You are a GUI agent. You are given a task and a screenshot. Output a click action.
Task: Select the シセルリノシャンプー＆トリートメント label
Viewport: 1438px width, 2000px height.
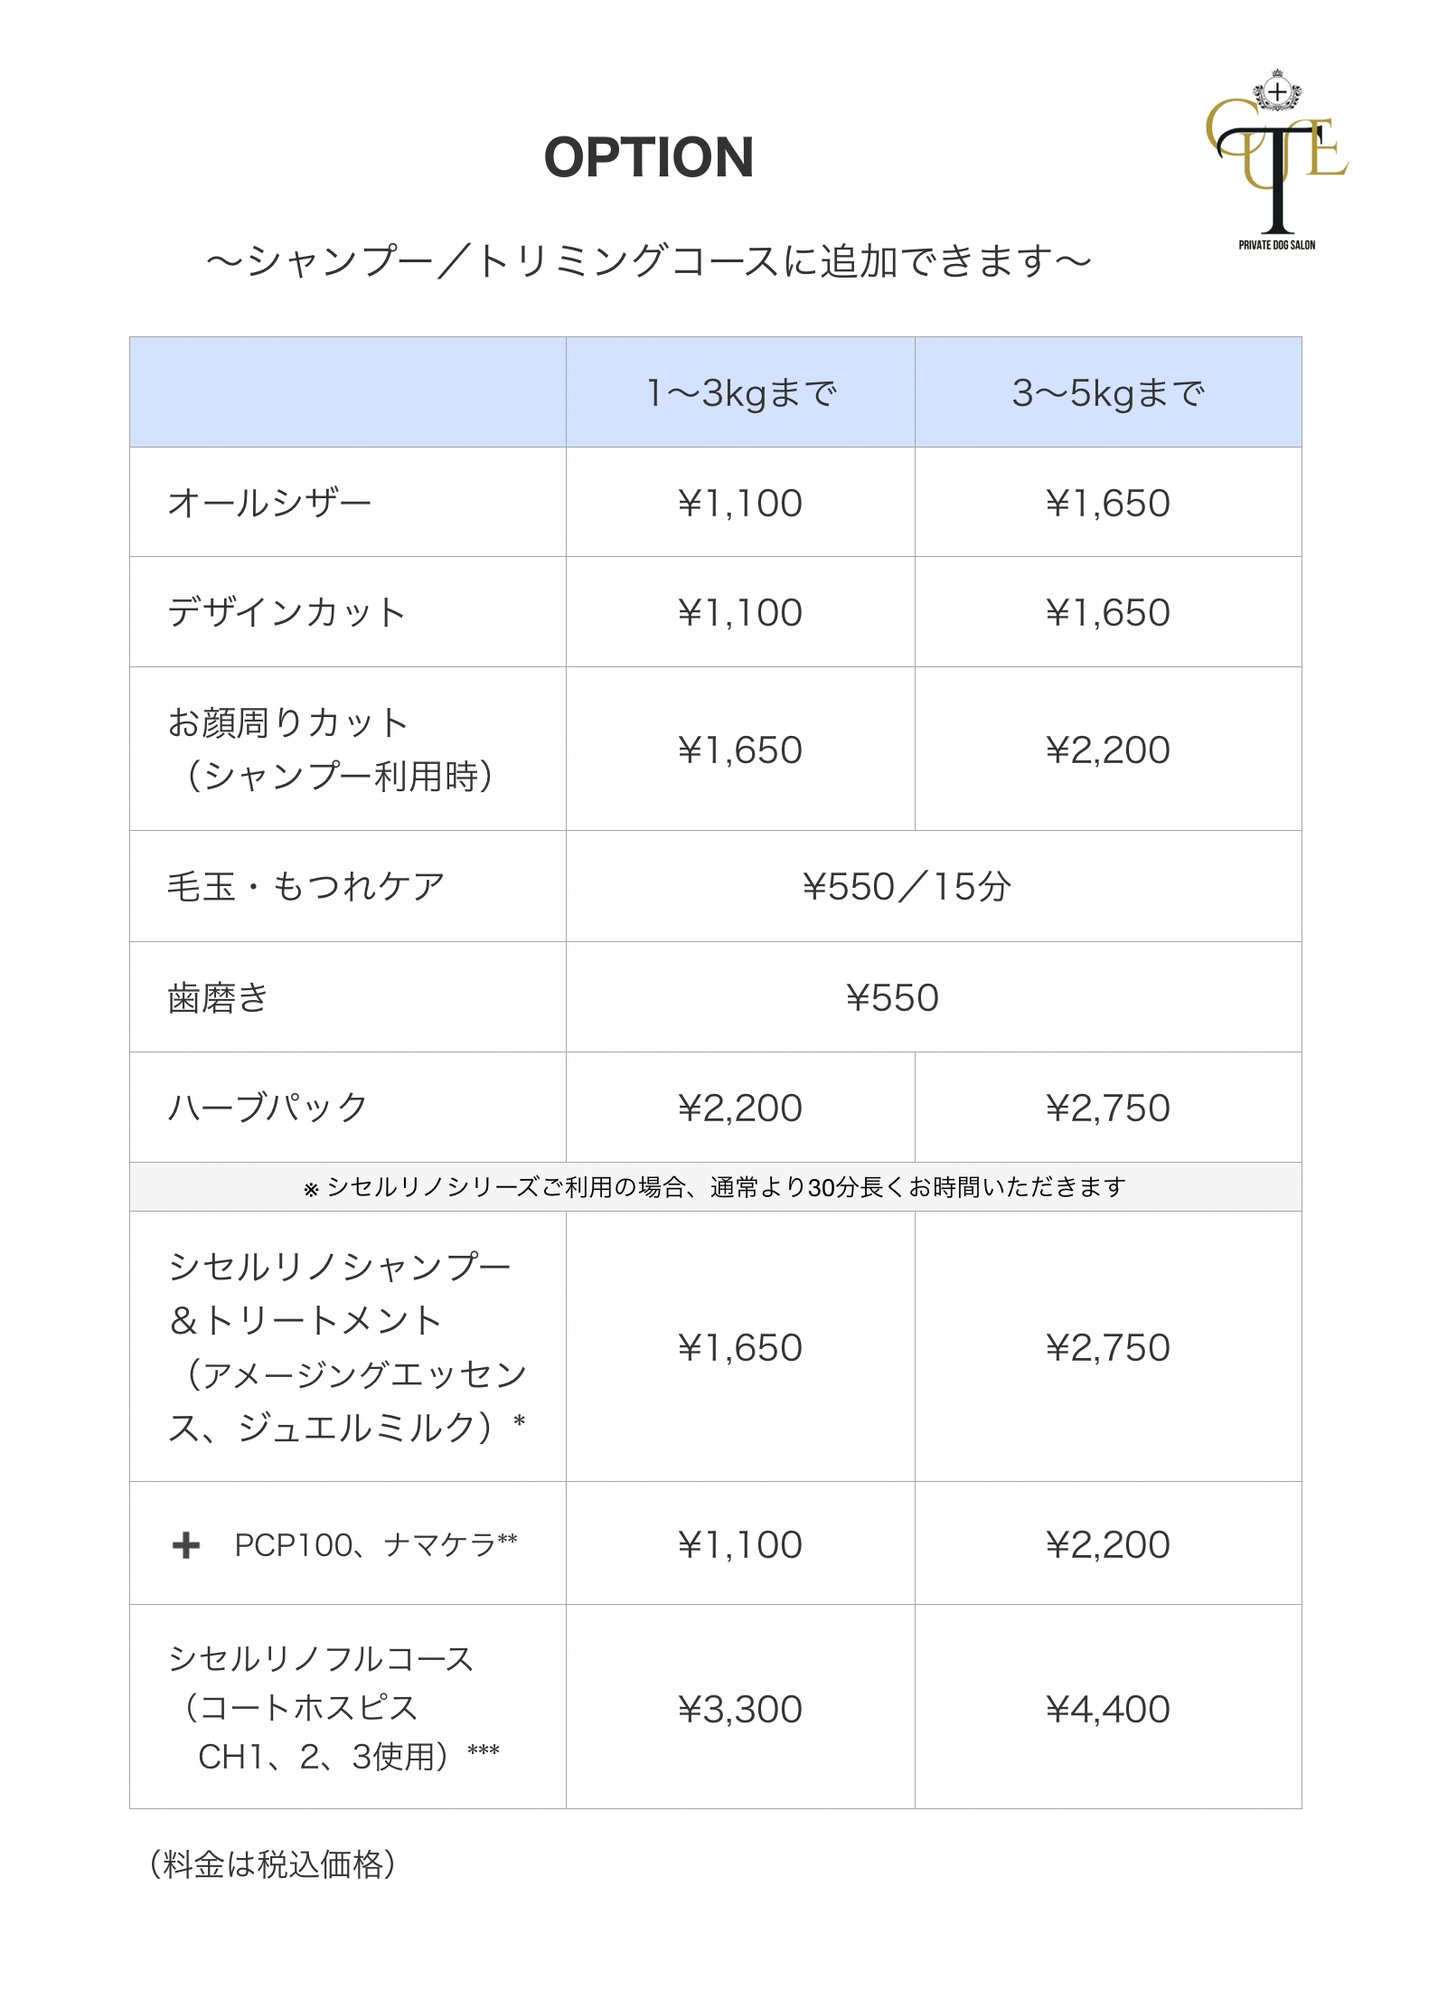[347, 1347]
